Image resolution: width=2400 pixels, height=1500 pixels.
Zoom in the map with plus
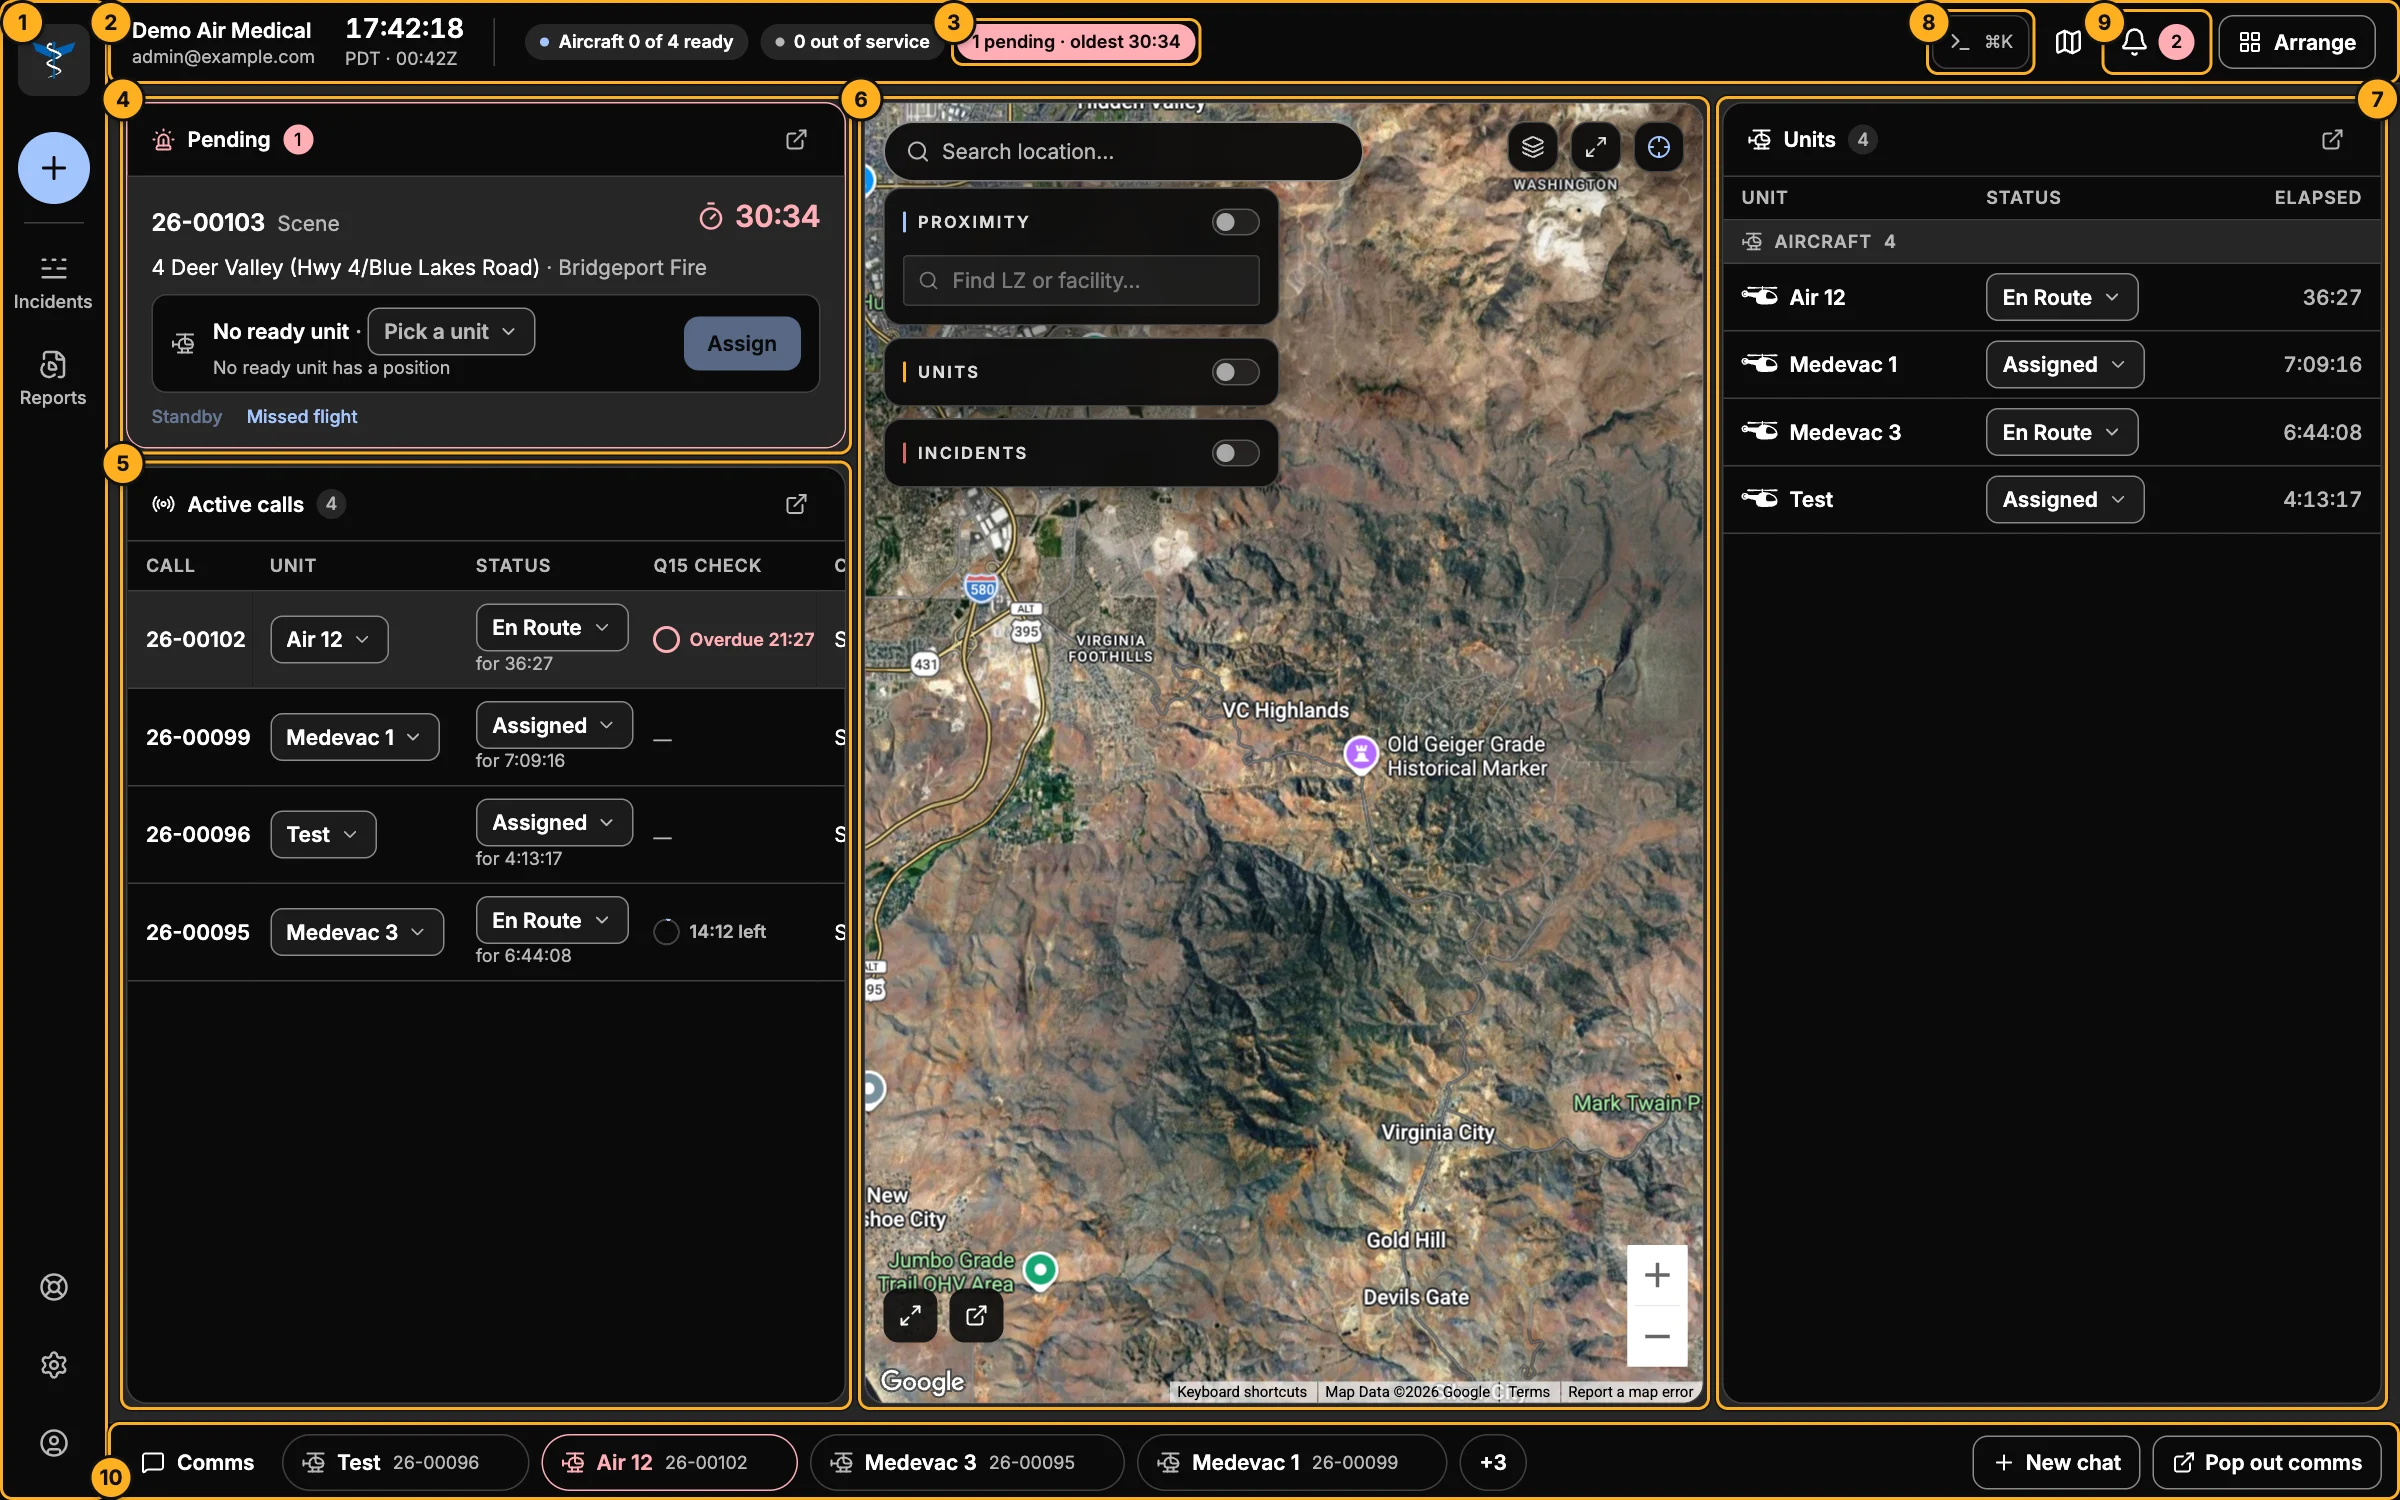pos(1657,1275)
